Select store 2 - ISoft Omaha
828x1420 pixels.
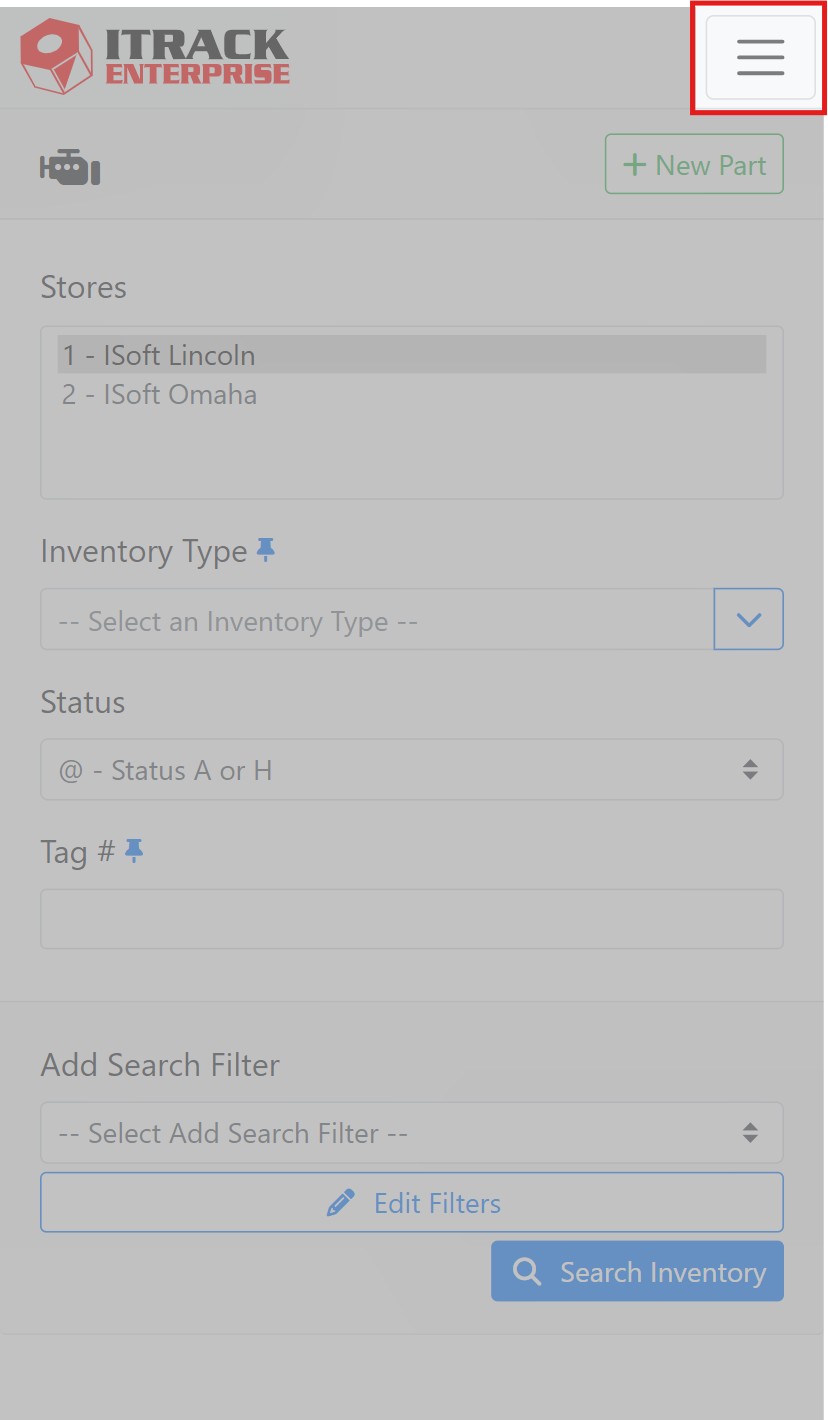pos(159,394)
